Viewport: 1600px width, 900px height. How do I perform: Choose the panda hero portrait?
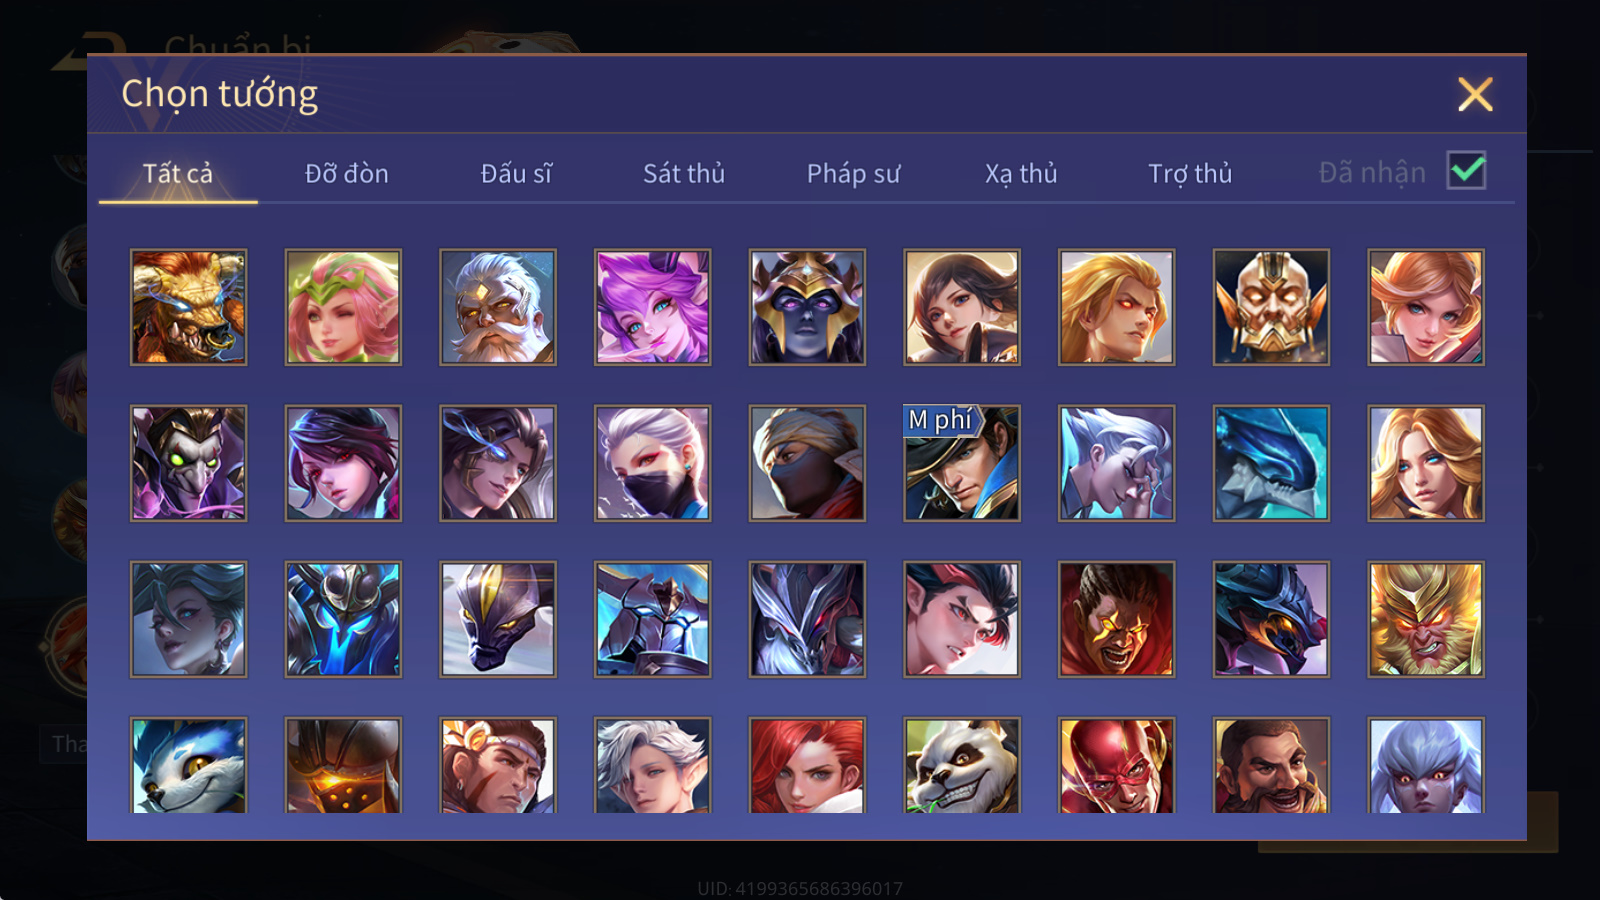(962, 765)
